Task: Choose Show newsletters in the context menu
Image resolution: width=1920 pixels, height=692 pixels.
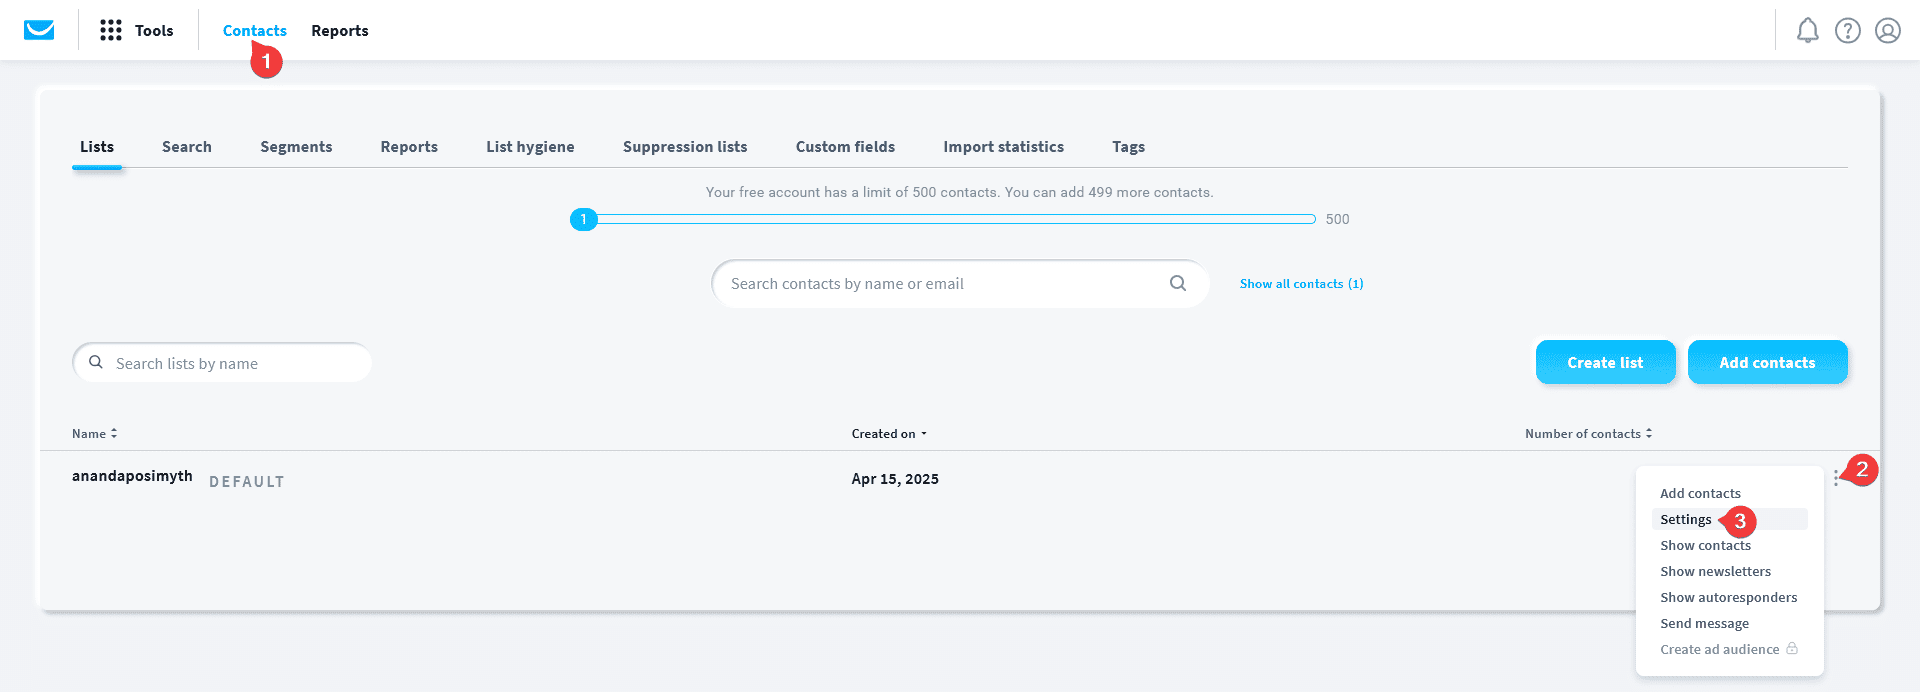Action: tap(1715, 571)
